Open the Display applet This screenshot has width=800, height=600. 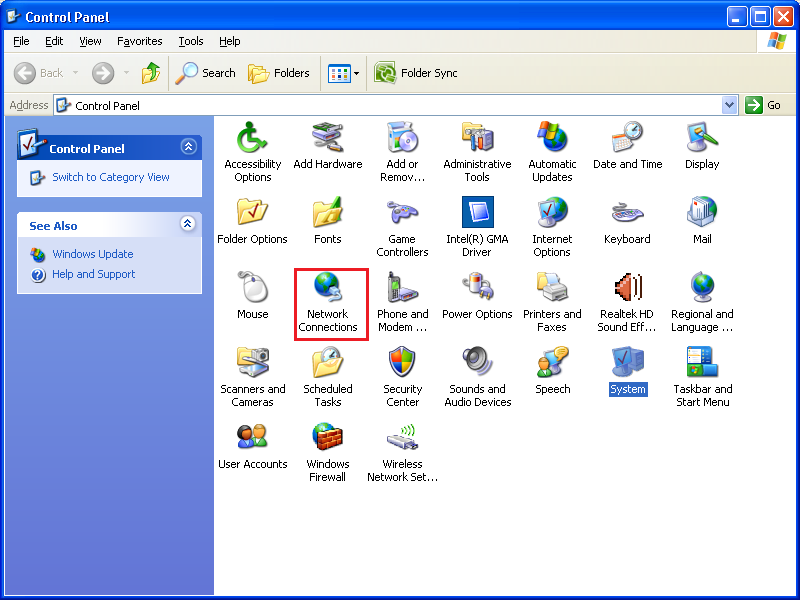[702, 145]
